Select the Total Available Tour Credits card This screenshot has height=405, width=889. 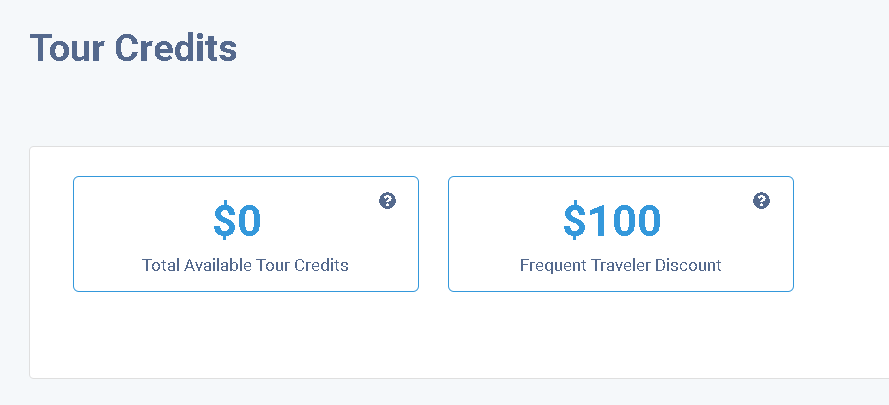click(246, 234)
